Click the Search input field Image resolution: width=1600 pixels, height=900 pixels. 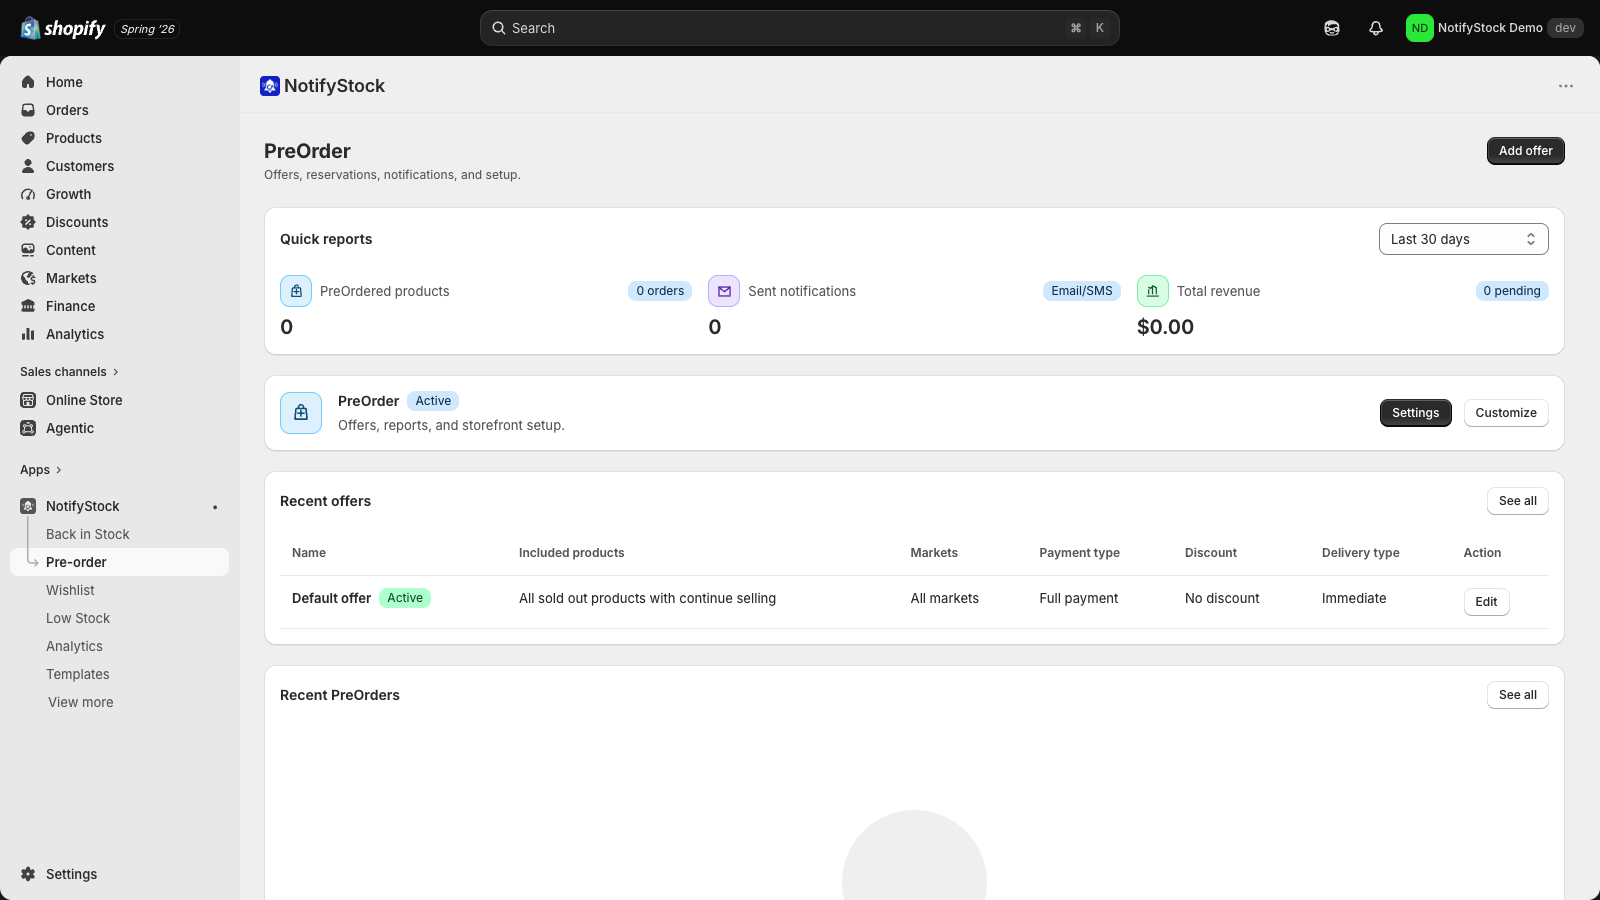pos(800,28)
